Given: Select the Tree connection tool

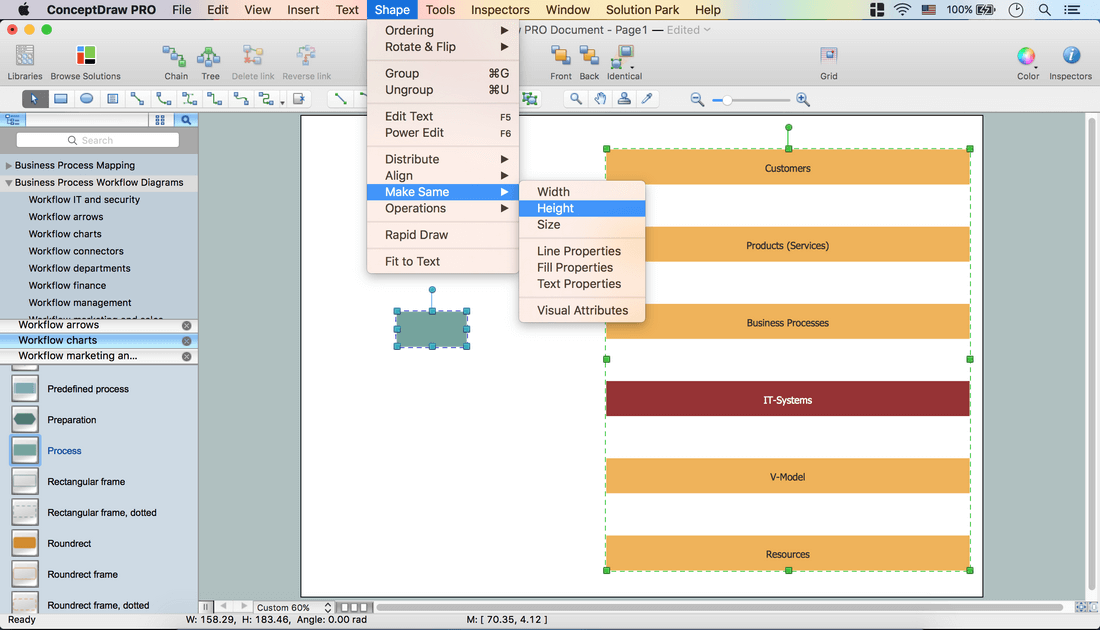Looking at the screenshot, I should (x=209, y=61).
